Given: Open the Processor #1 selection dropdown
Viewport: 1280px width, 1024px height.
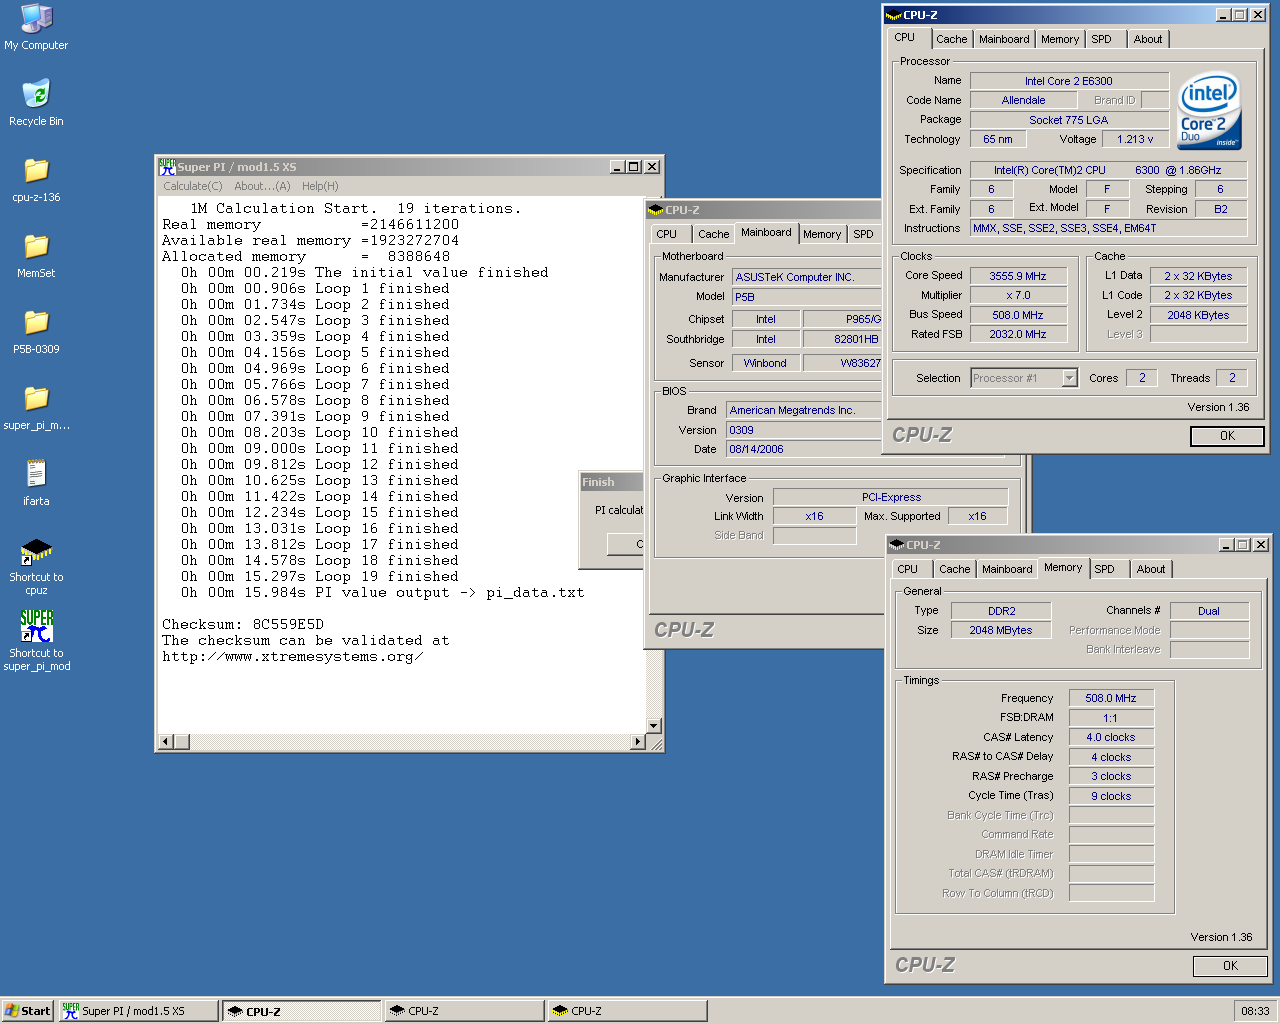Looking at the screenshot, I should (x=1069, y=378).
